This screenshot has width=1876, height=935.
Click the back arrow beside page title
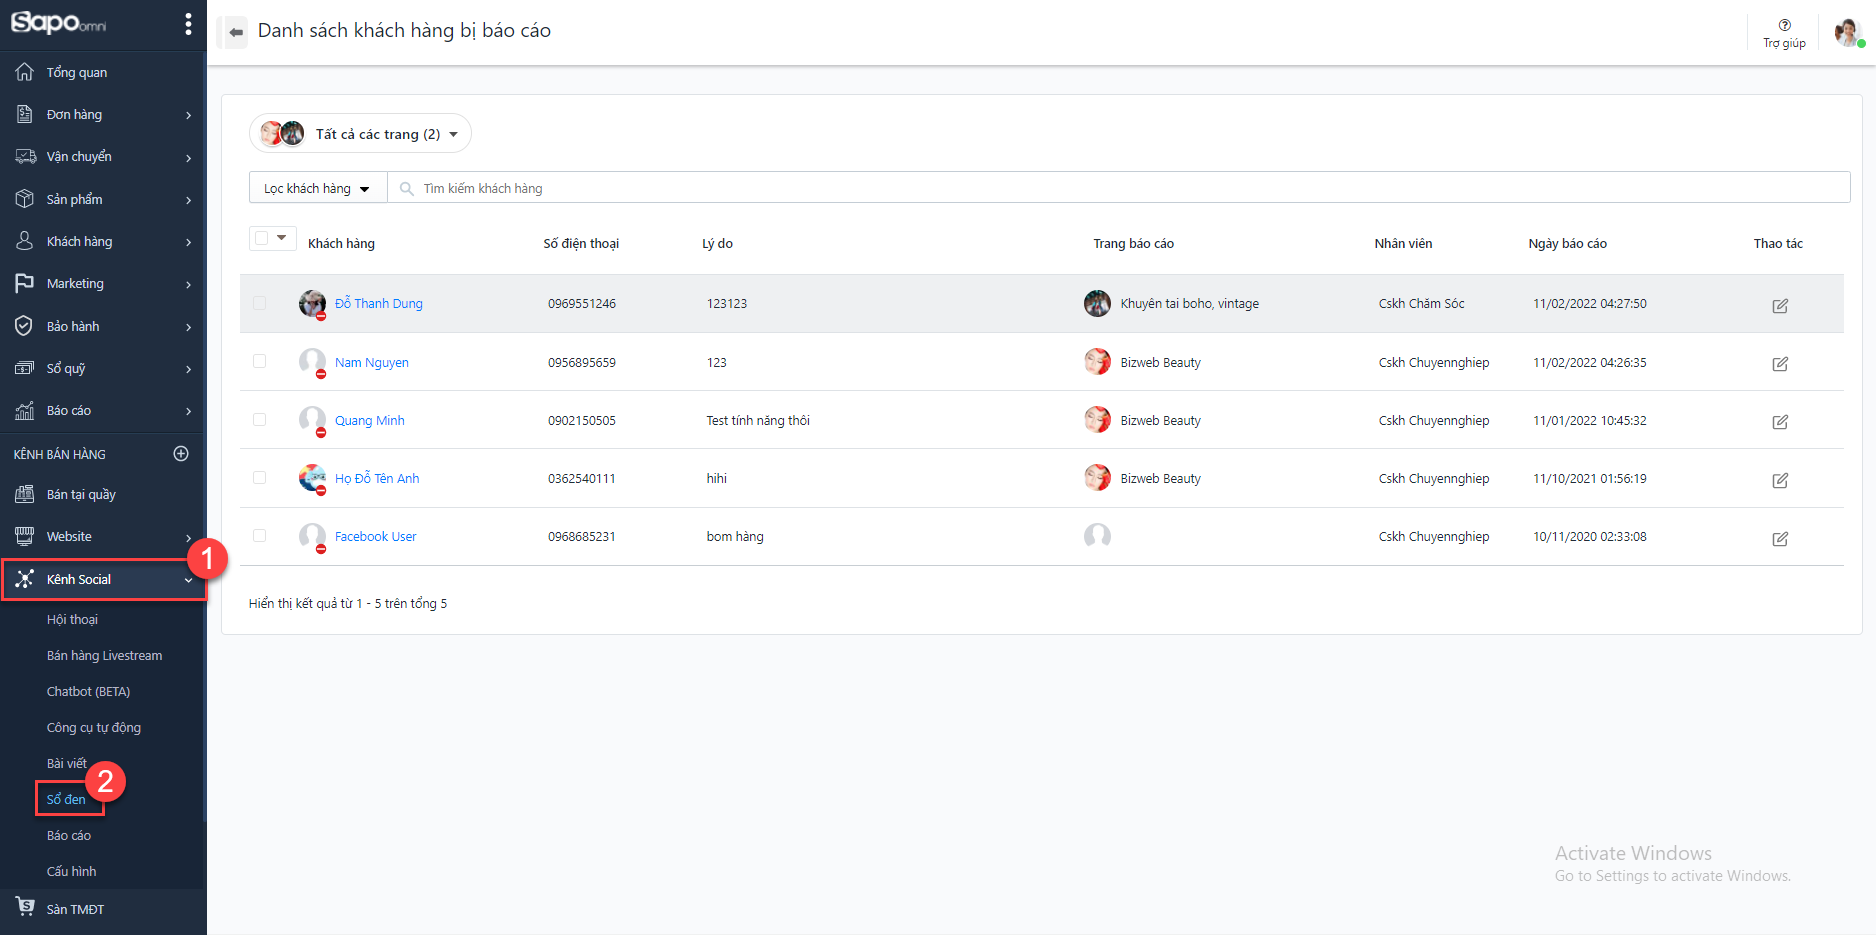[x=236, y=32]
